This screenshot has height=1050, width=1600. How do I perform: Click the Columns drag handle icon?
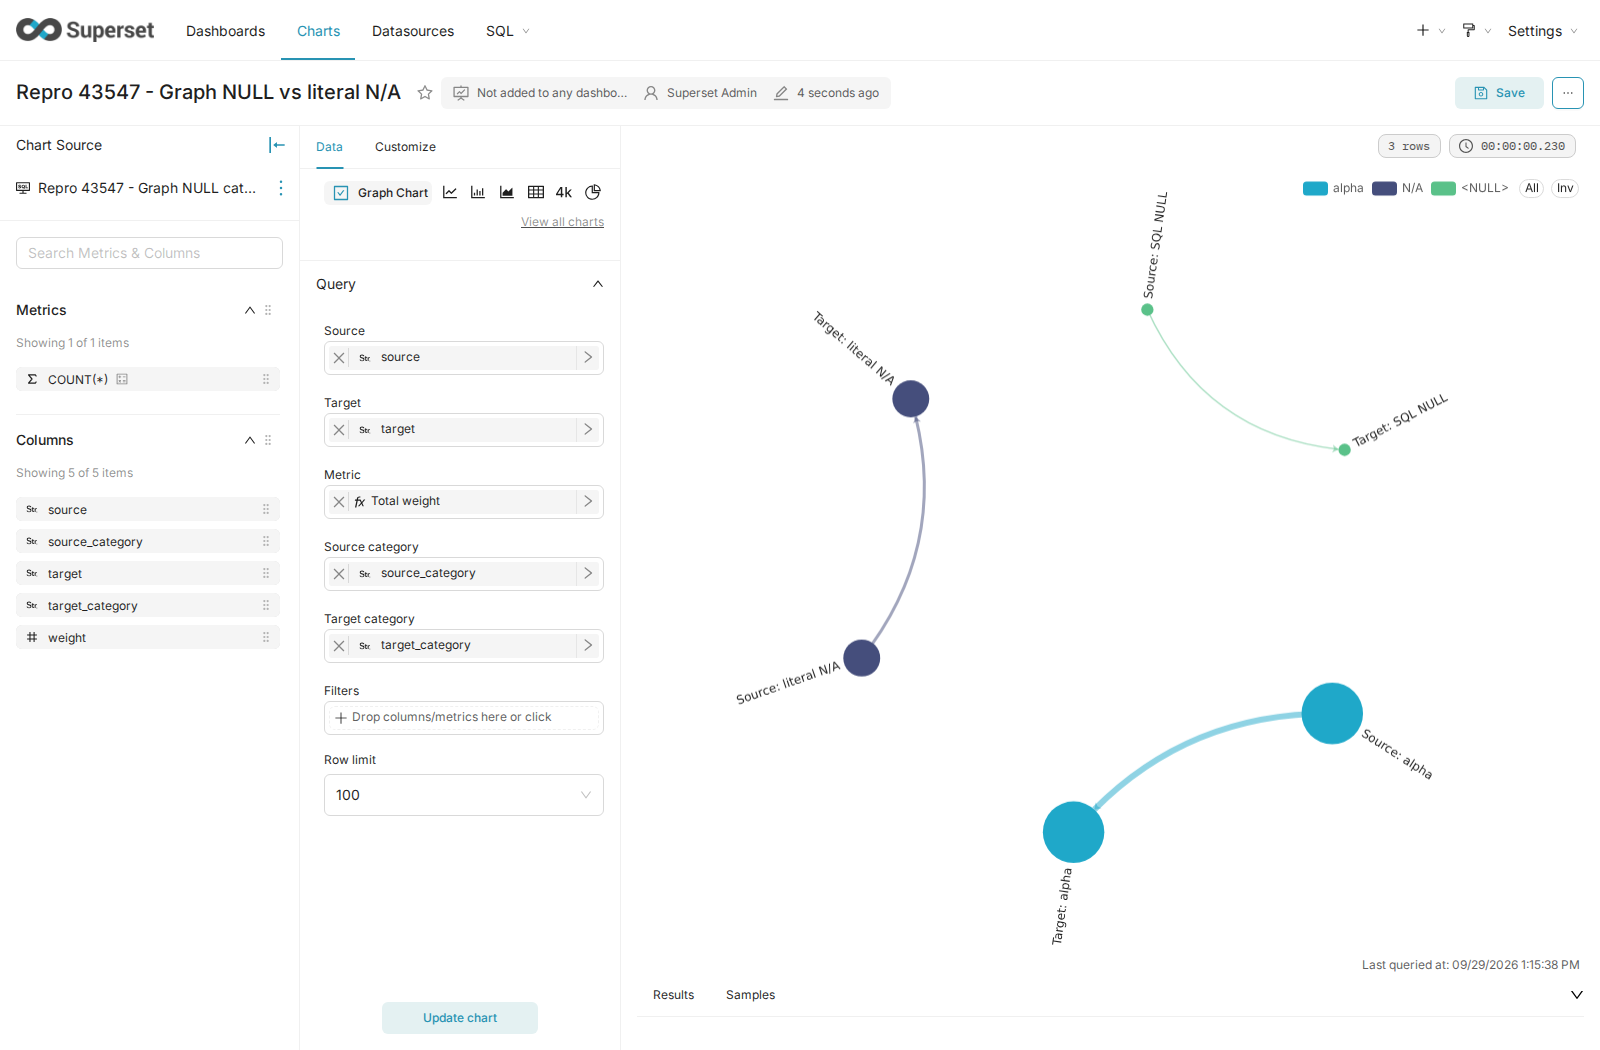(268, 440)
